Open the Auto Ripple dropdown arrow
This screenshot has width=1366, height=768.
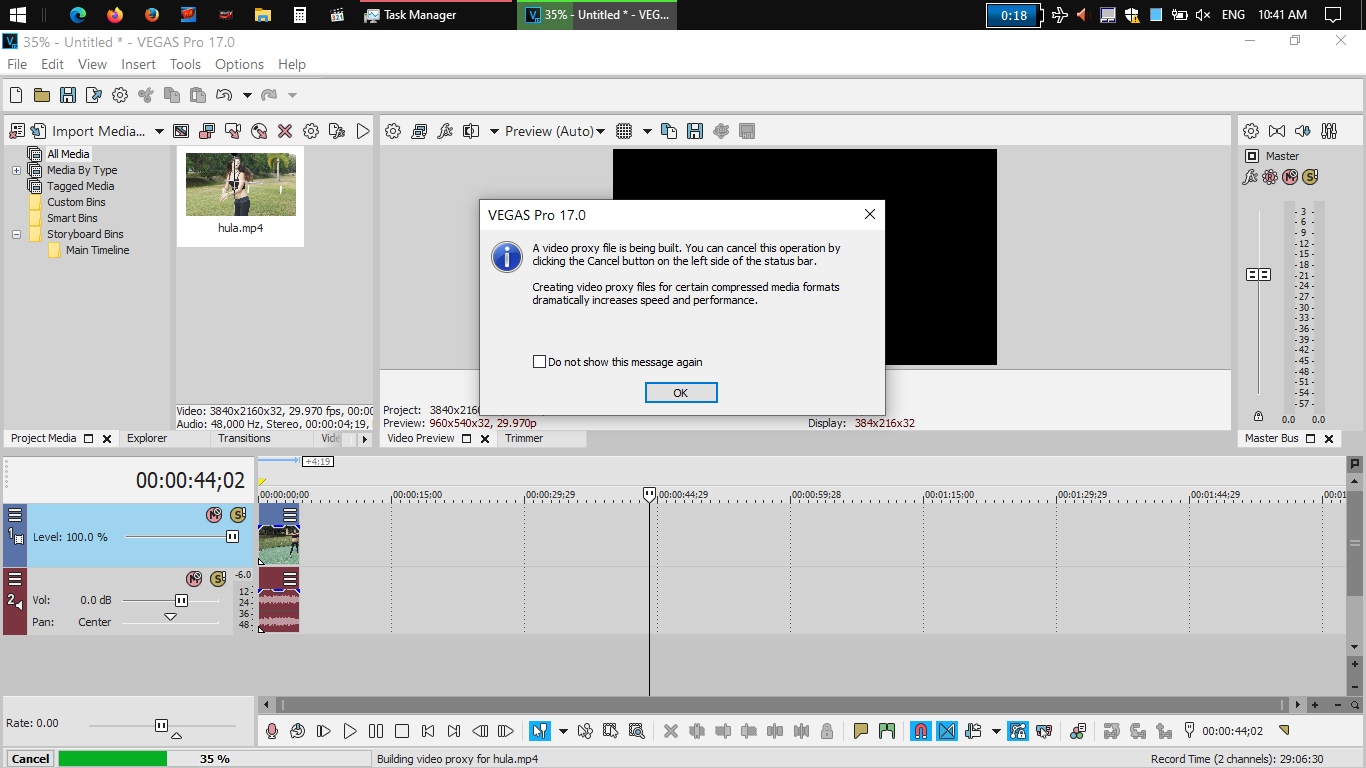pyautogui.click(x=996, y=731)
